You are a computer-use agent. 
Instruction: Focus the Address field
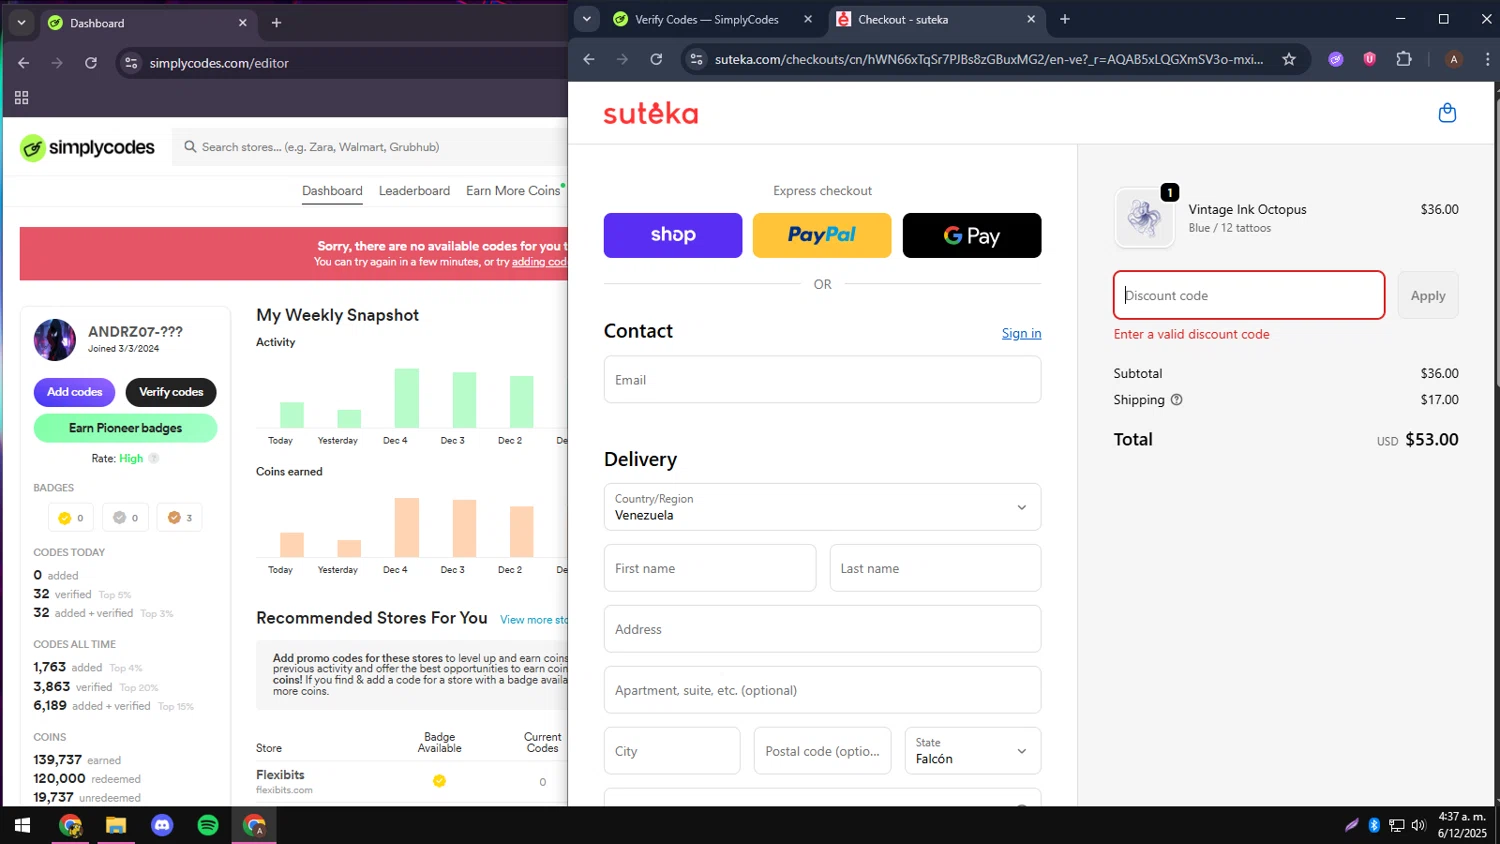[822, 629]
